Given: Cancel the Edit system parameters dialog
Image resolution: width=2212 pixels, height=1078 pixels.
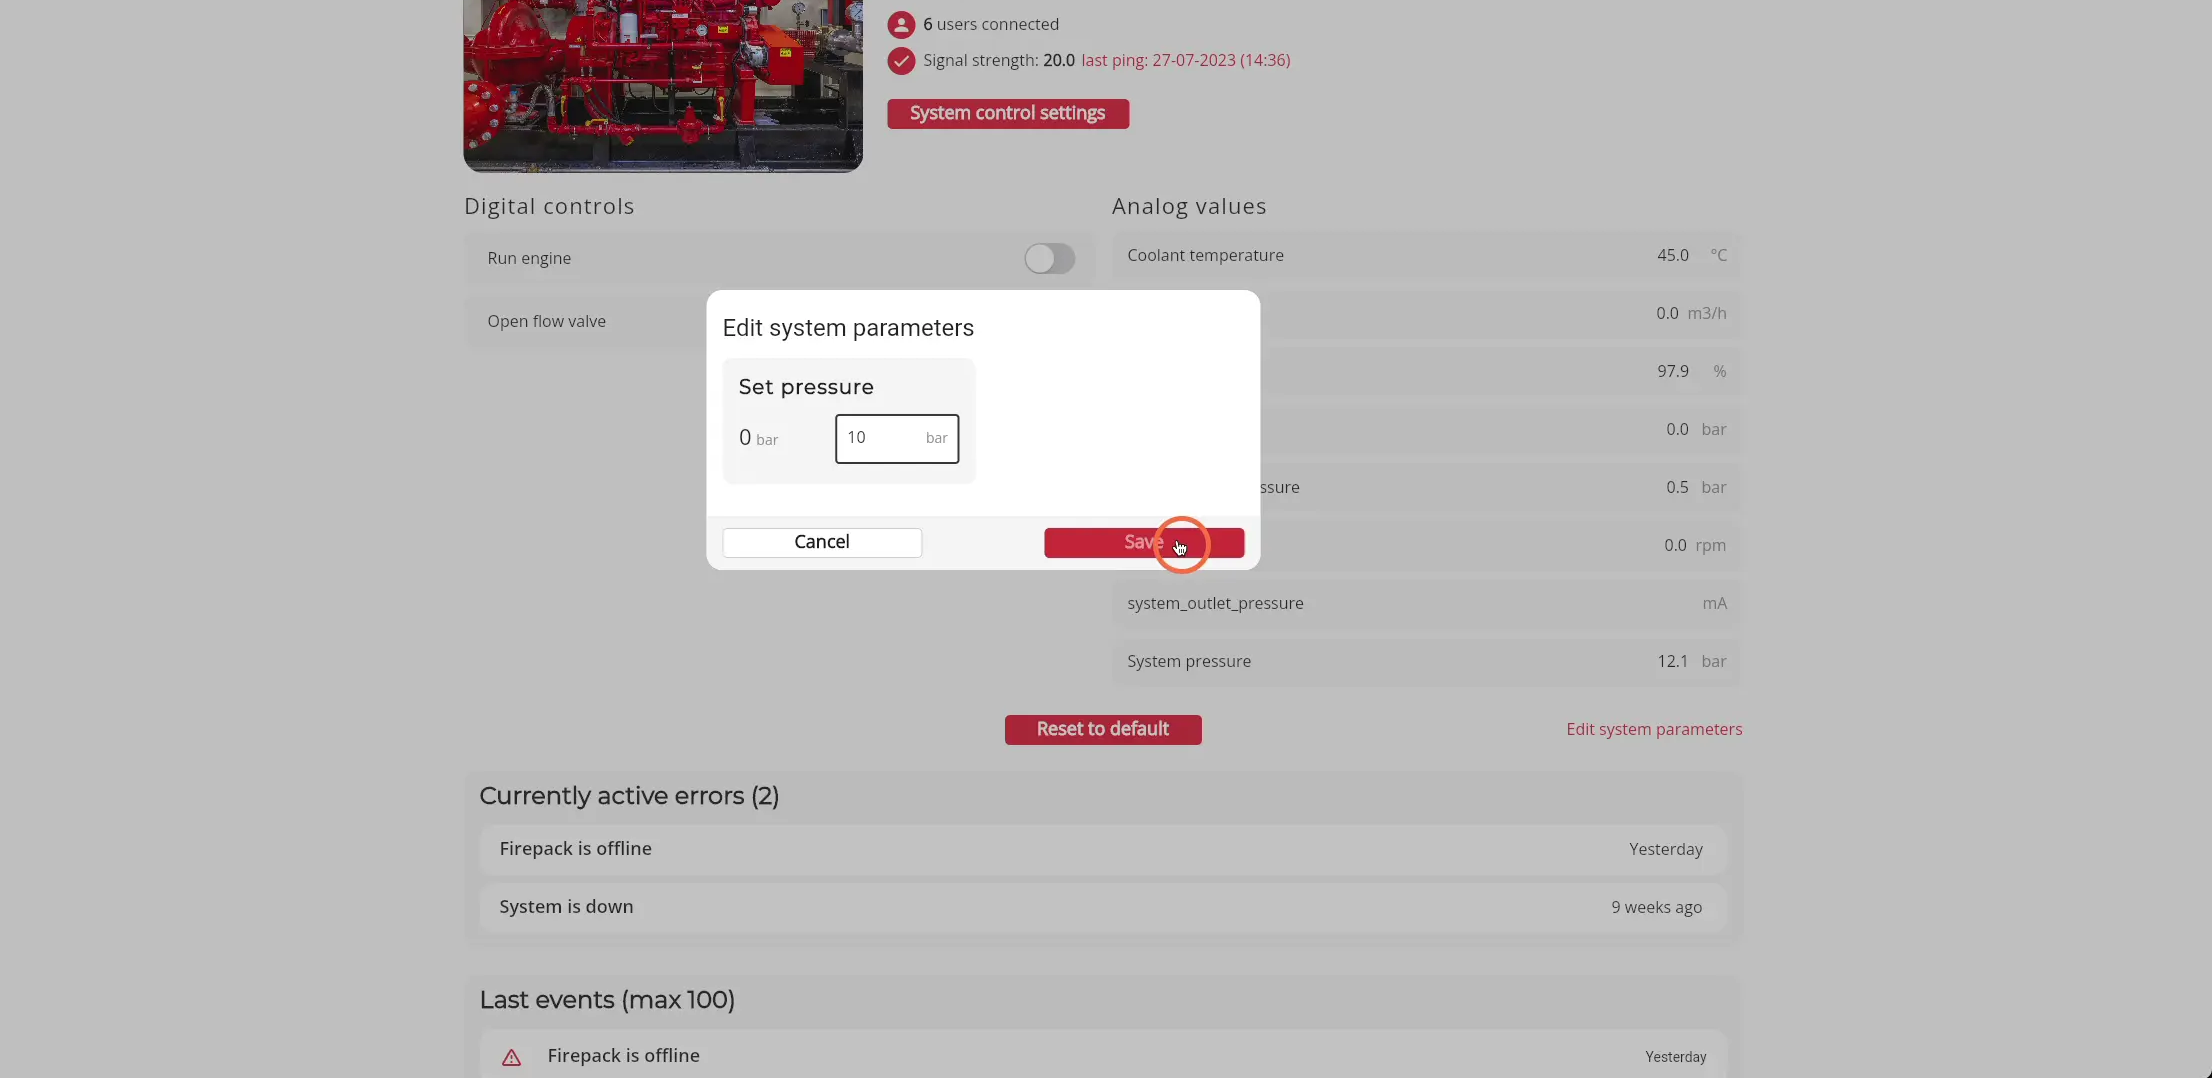Looking at the screenshot, I should point(822,542).
